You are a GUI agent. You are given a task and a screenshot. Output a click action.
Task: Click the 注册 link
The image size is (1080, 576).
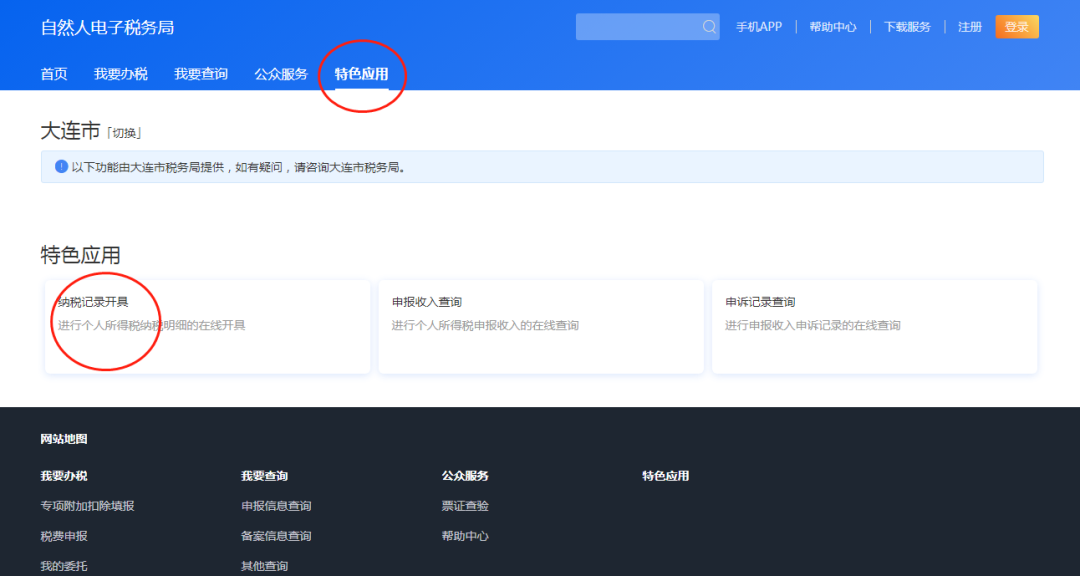[970, 27]
